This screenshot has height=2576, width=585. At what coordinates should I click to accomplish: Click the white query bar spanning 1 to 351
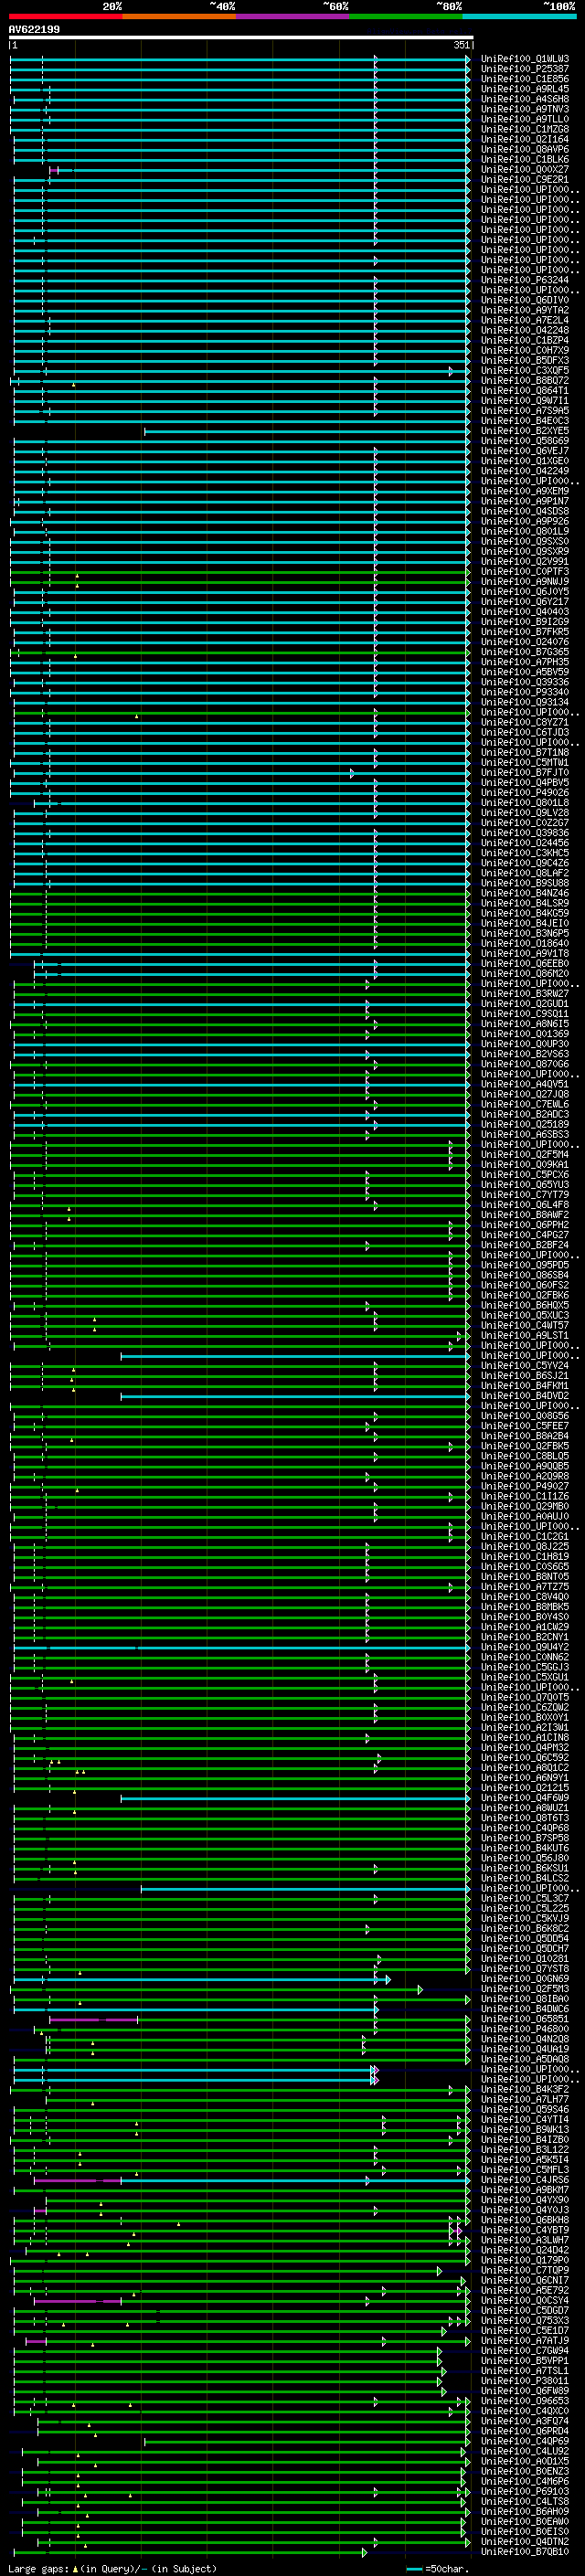241,37
